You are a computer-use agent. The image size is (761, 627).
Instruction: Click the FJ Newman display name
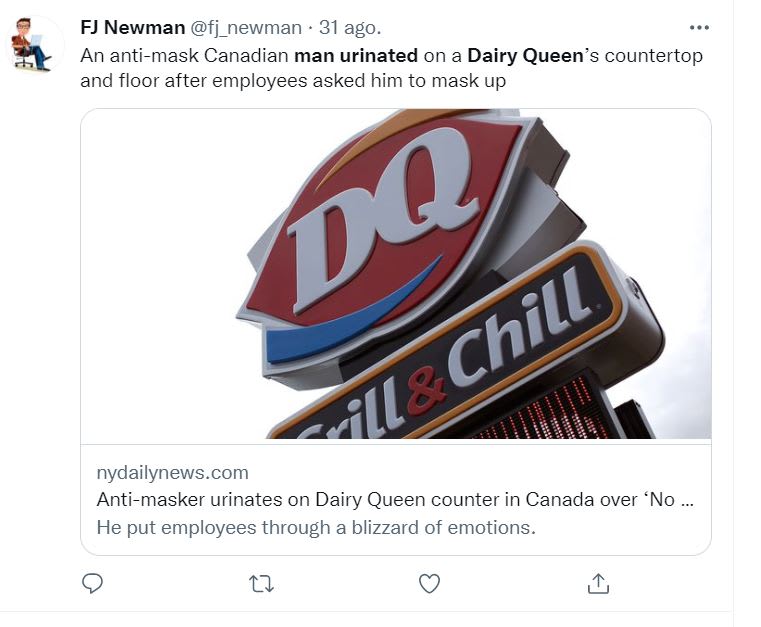(x=132, y=28)
